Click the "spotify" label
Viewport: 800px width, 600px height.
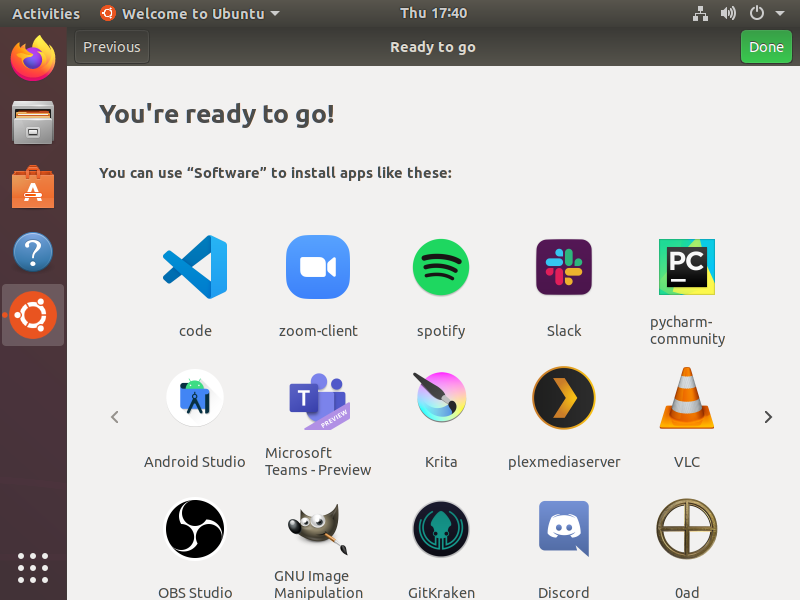[x=441, y=332]
